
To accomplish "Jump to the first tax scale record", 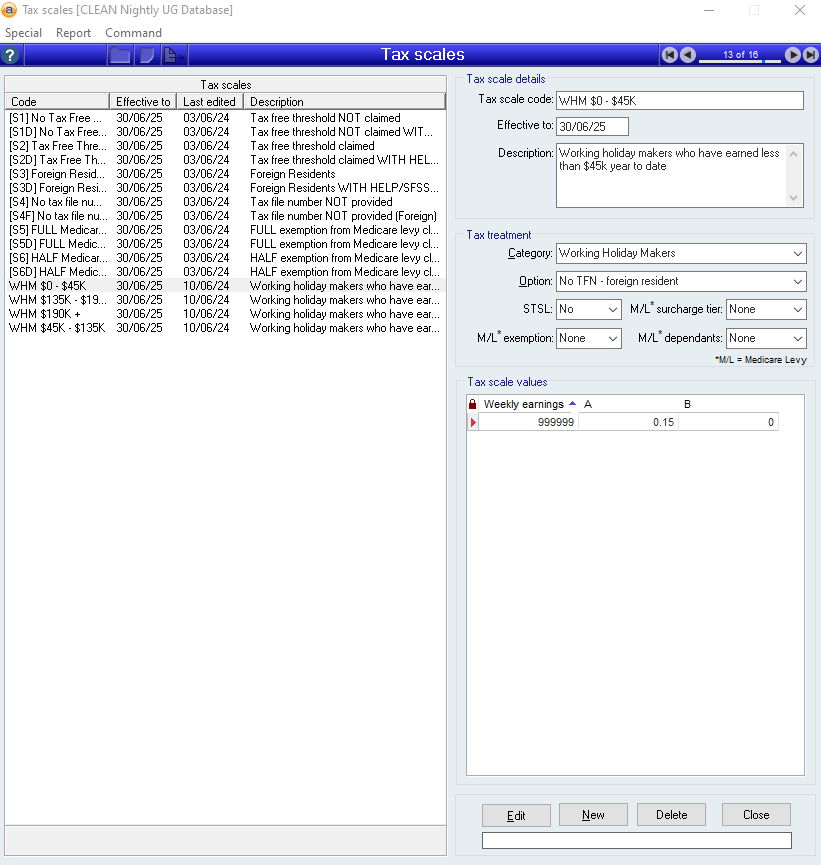I will tap(670, 55).
